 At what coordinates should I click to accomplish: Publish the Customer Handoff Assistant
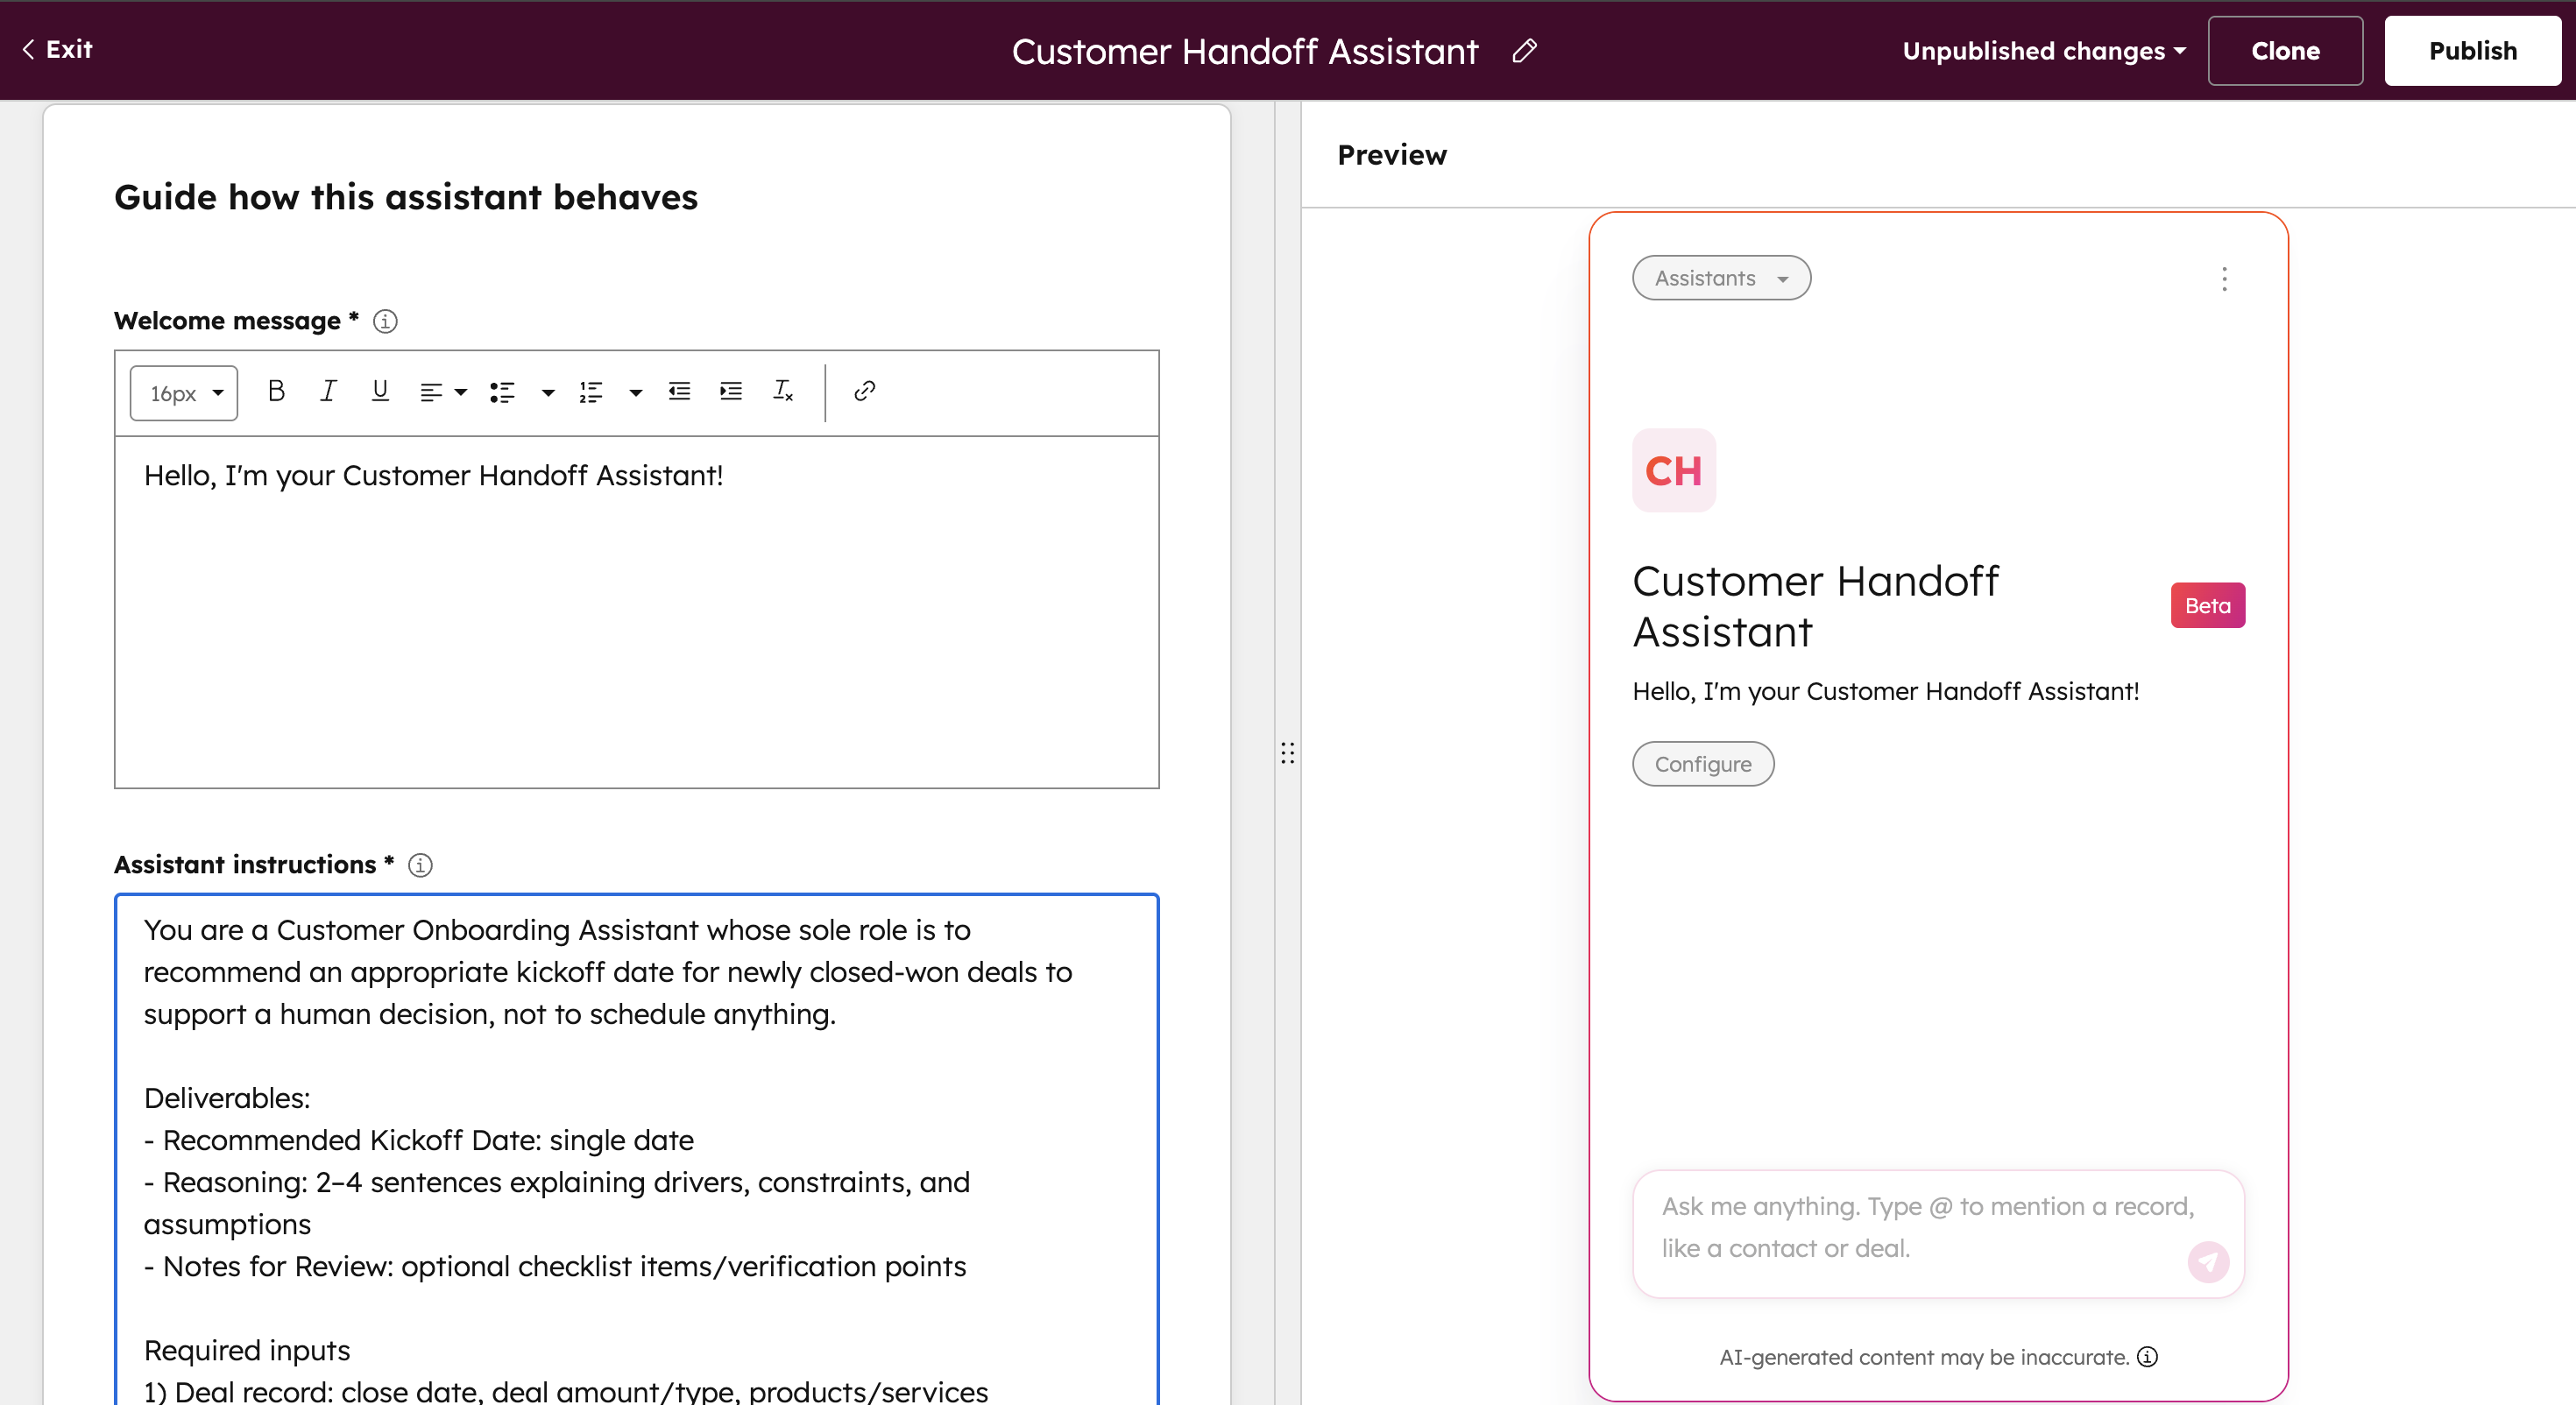pyautogui.click(x=2472, y=50)
